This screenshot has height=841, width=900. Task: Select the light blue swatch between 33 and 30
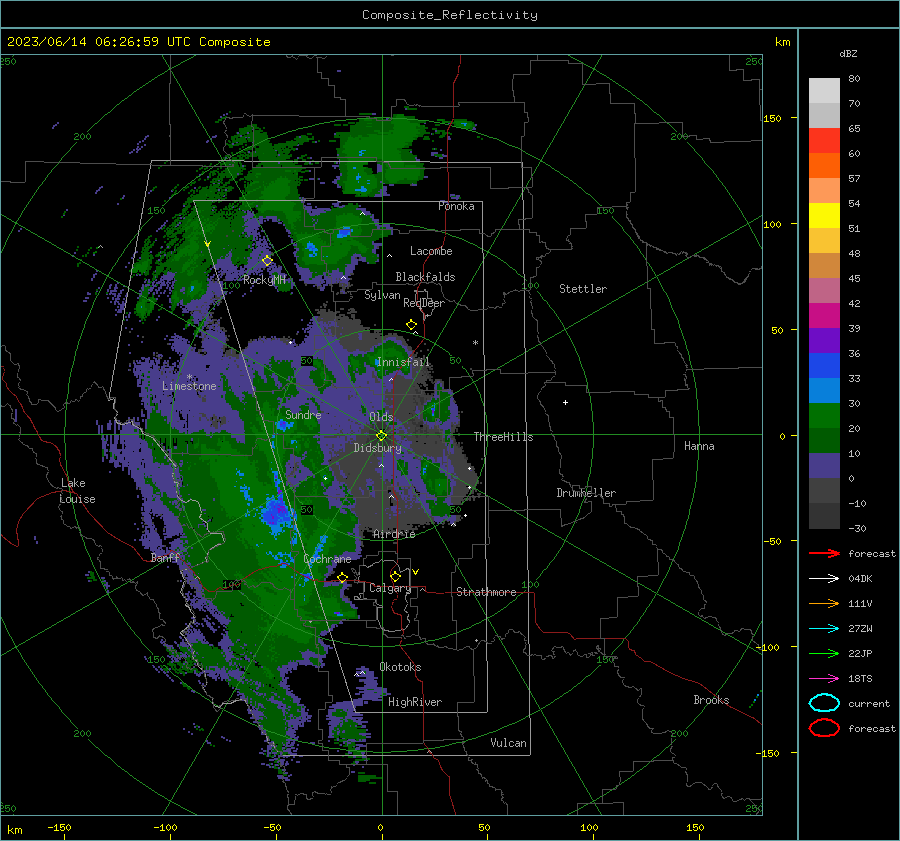pyautogui.click(x=824, y=390)
